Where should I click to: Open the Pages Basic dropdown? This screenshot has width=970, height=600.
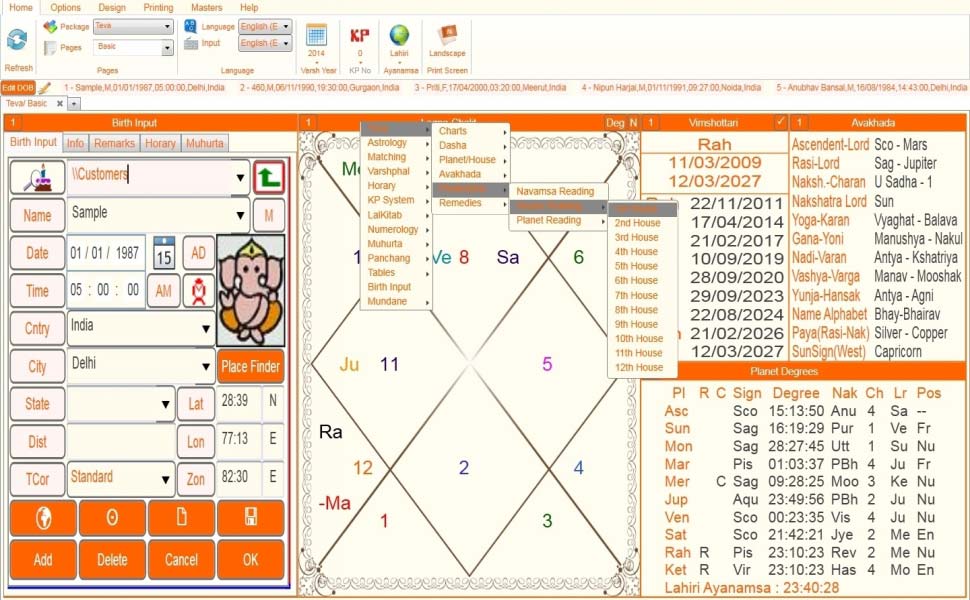click(x=167, y=48)
